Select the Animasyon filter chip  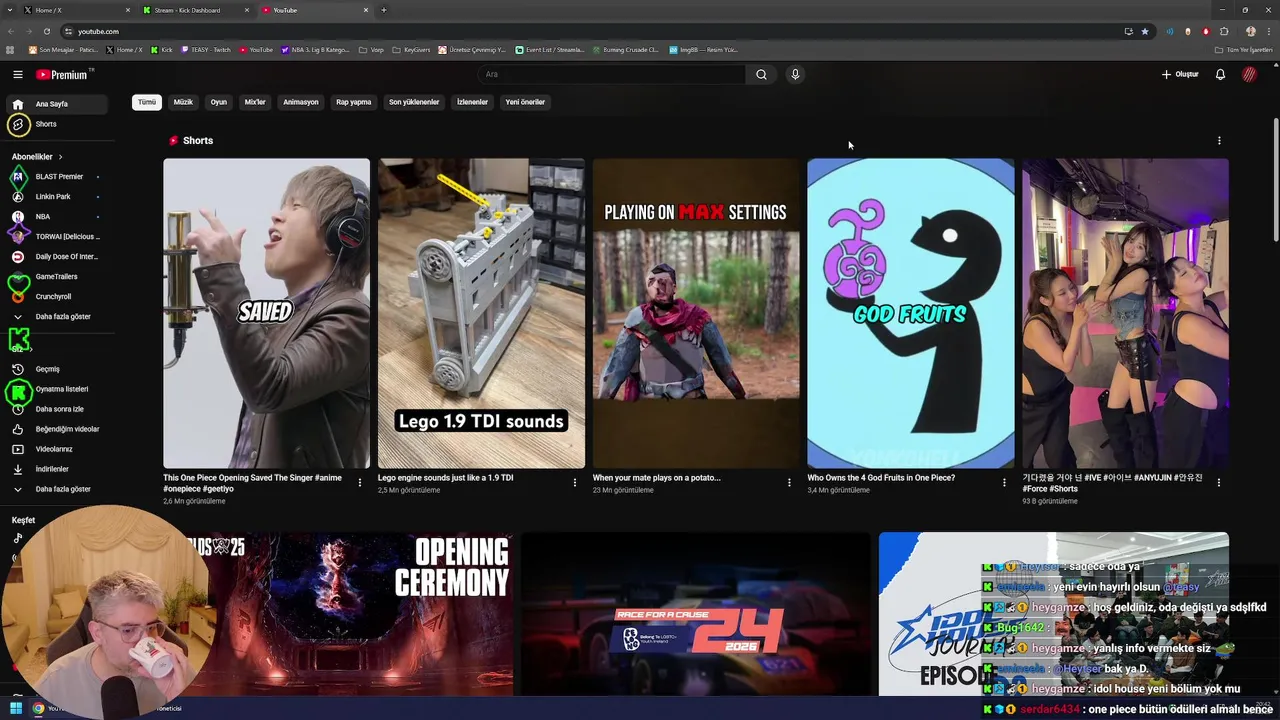click(x=301, y=102)
